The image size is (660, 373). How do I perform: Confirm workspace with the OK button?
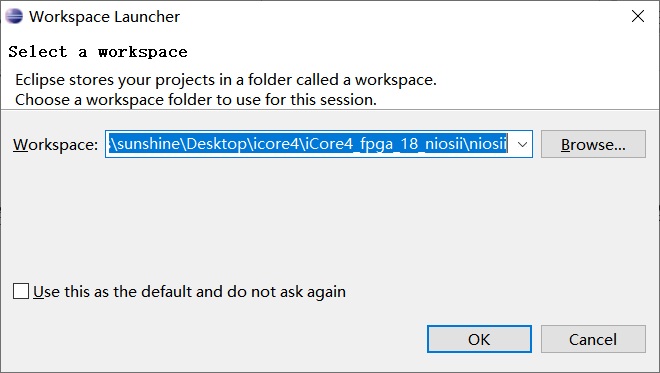coord(479,339)
